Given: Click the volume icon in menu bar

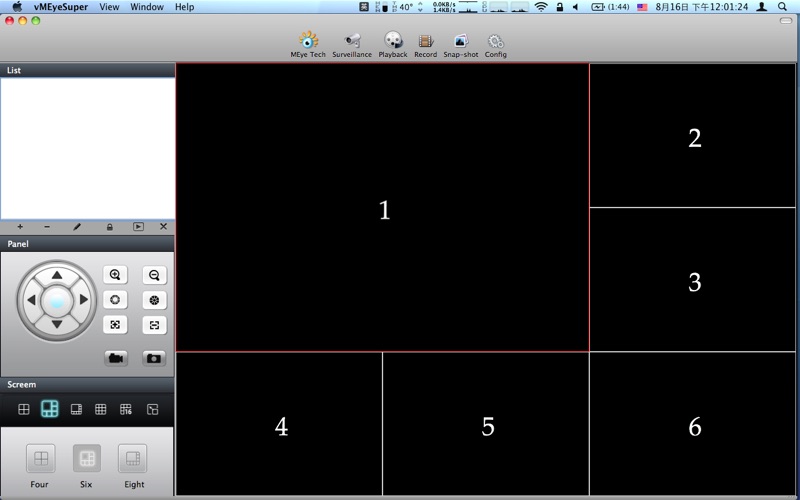Looking at the screenshot, I should [x=576, y=7].
